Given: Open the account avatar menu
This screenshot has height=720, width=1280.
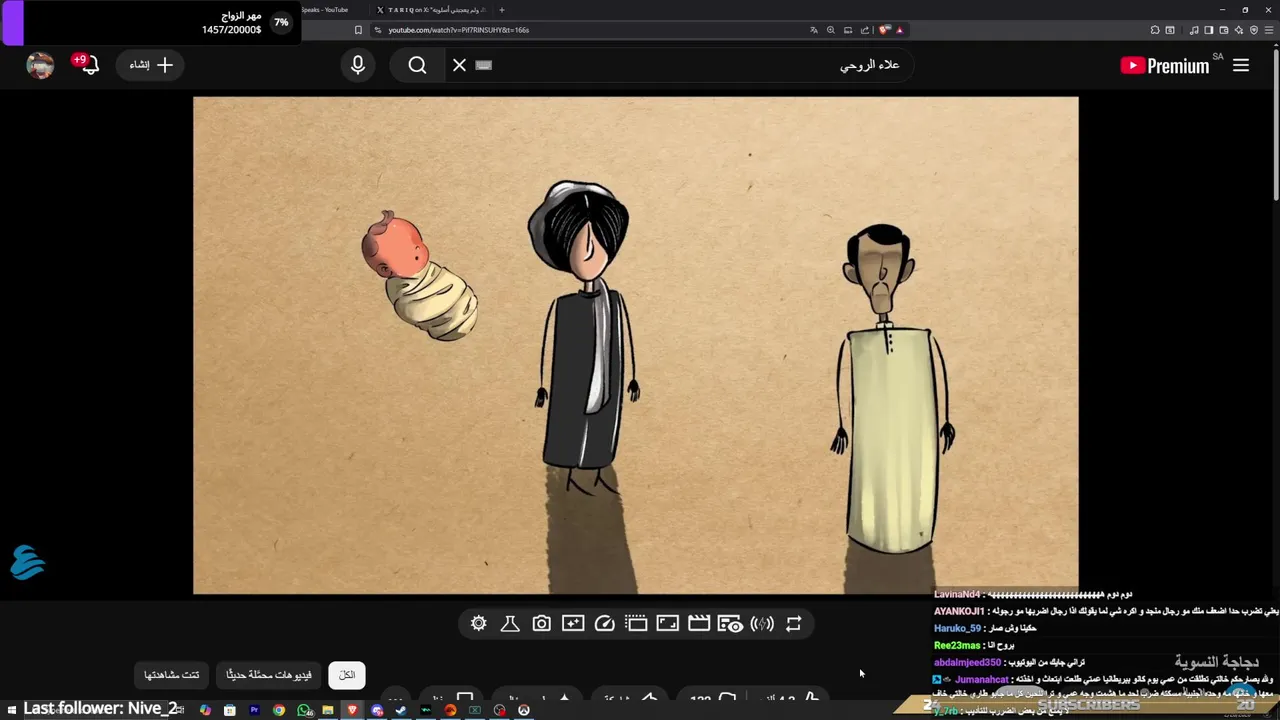Looking at the screenshot, I should pos(40,65).
